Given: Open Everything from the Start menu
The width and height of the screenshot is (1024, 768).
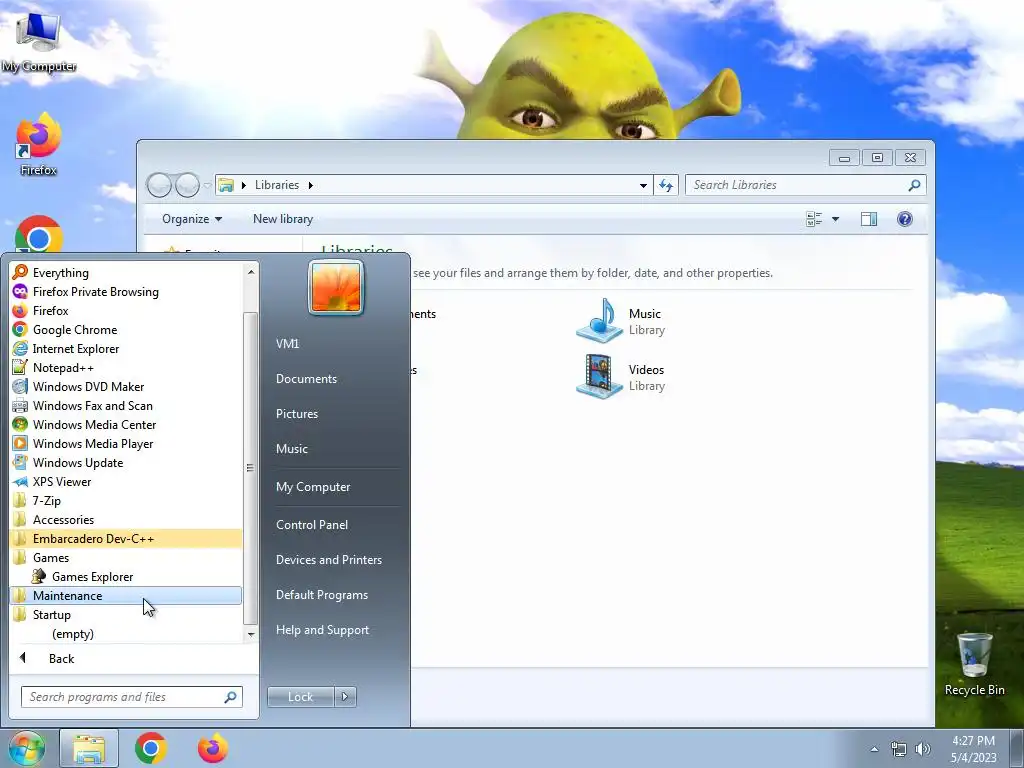Looking at the screenshot, I should (x=126, y=273).
